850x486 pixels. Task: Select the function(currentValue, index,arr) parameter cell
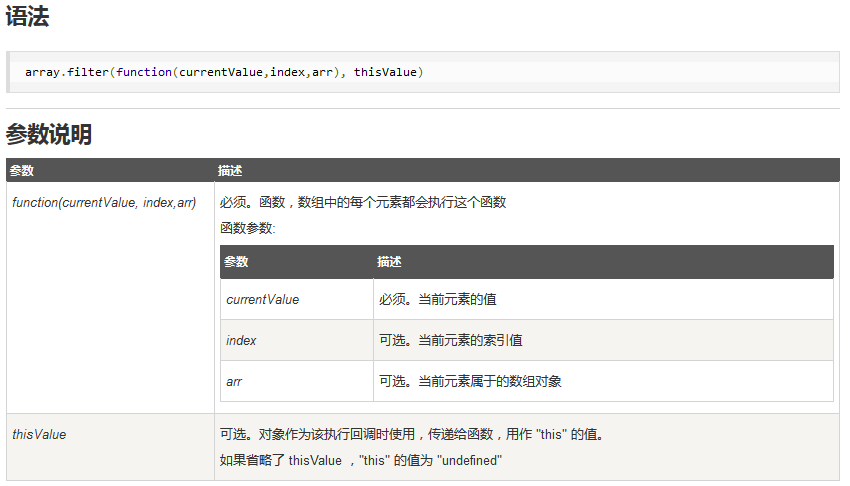click(111, 297)
